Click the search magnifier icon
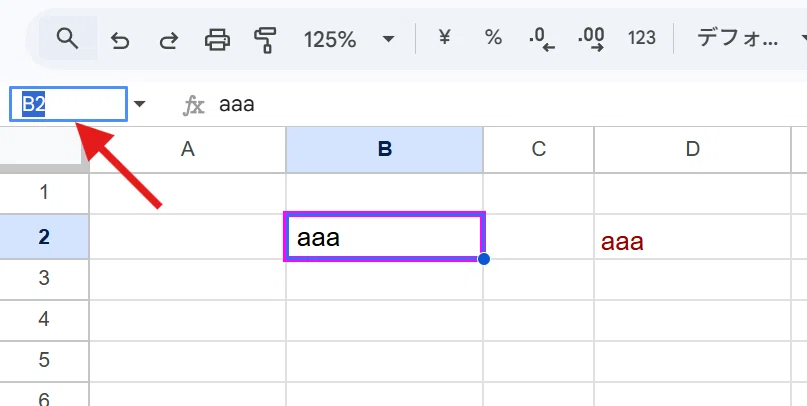 (x=67, y=39)
